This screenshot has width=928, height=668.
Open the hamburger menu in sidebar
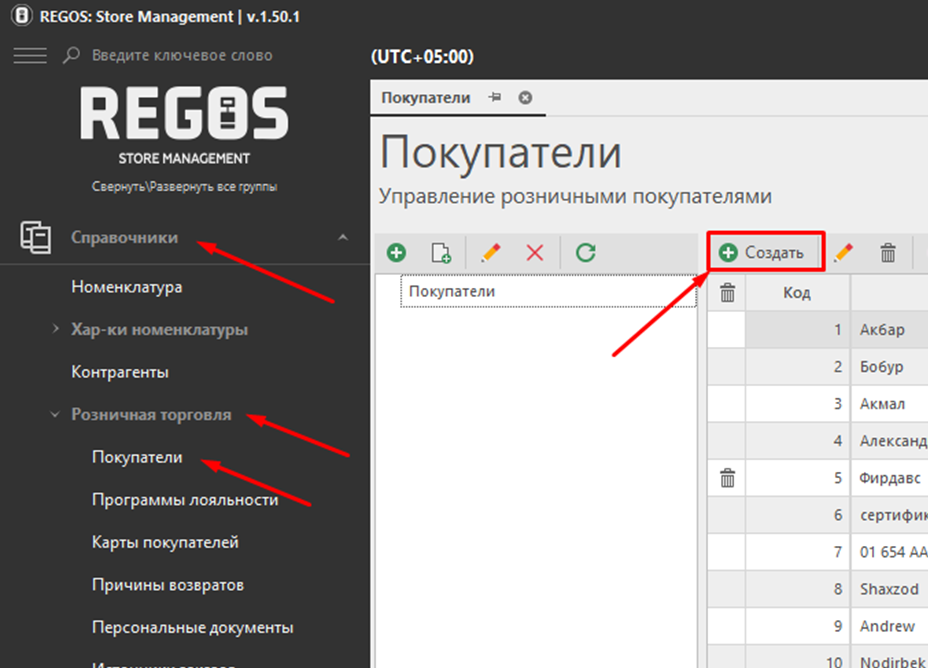[29, 56]
